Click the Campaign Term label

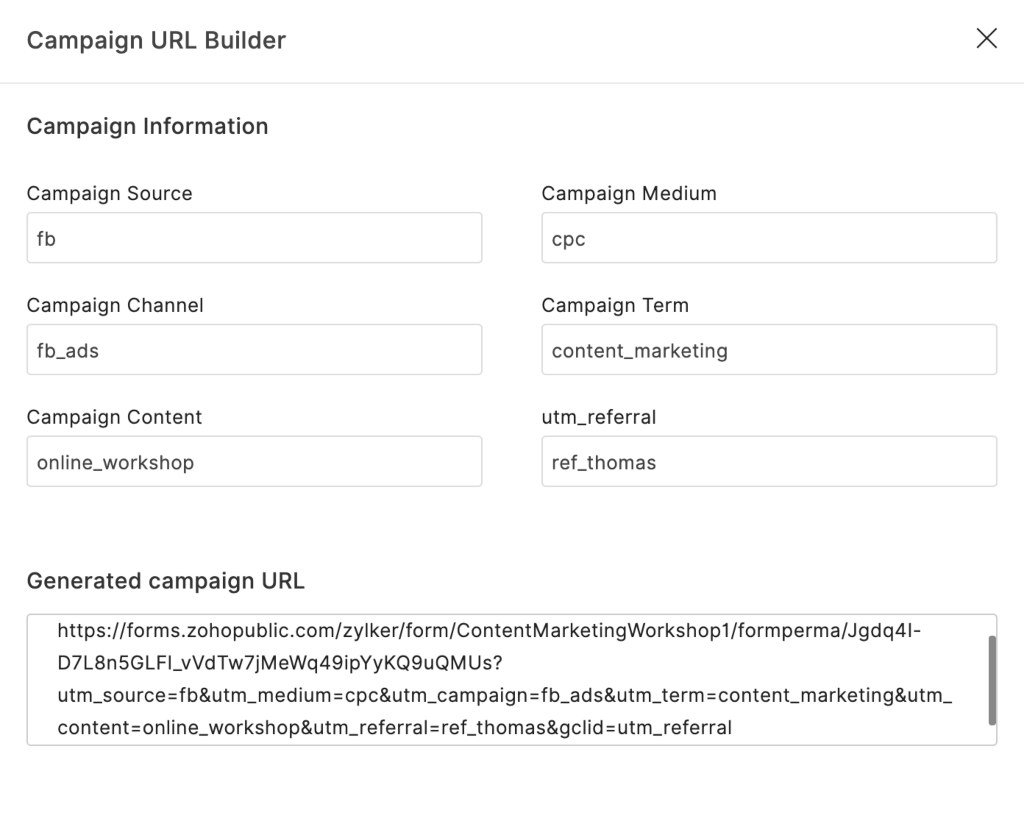(x=615, y=305)
